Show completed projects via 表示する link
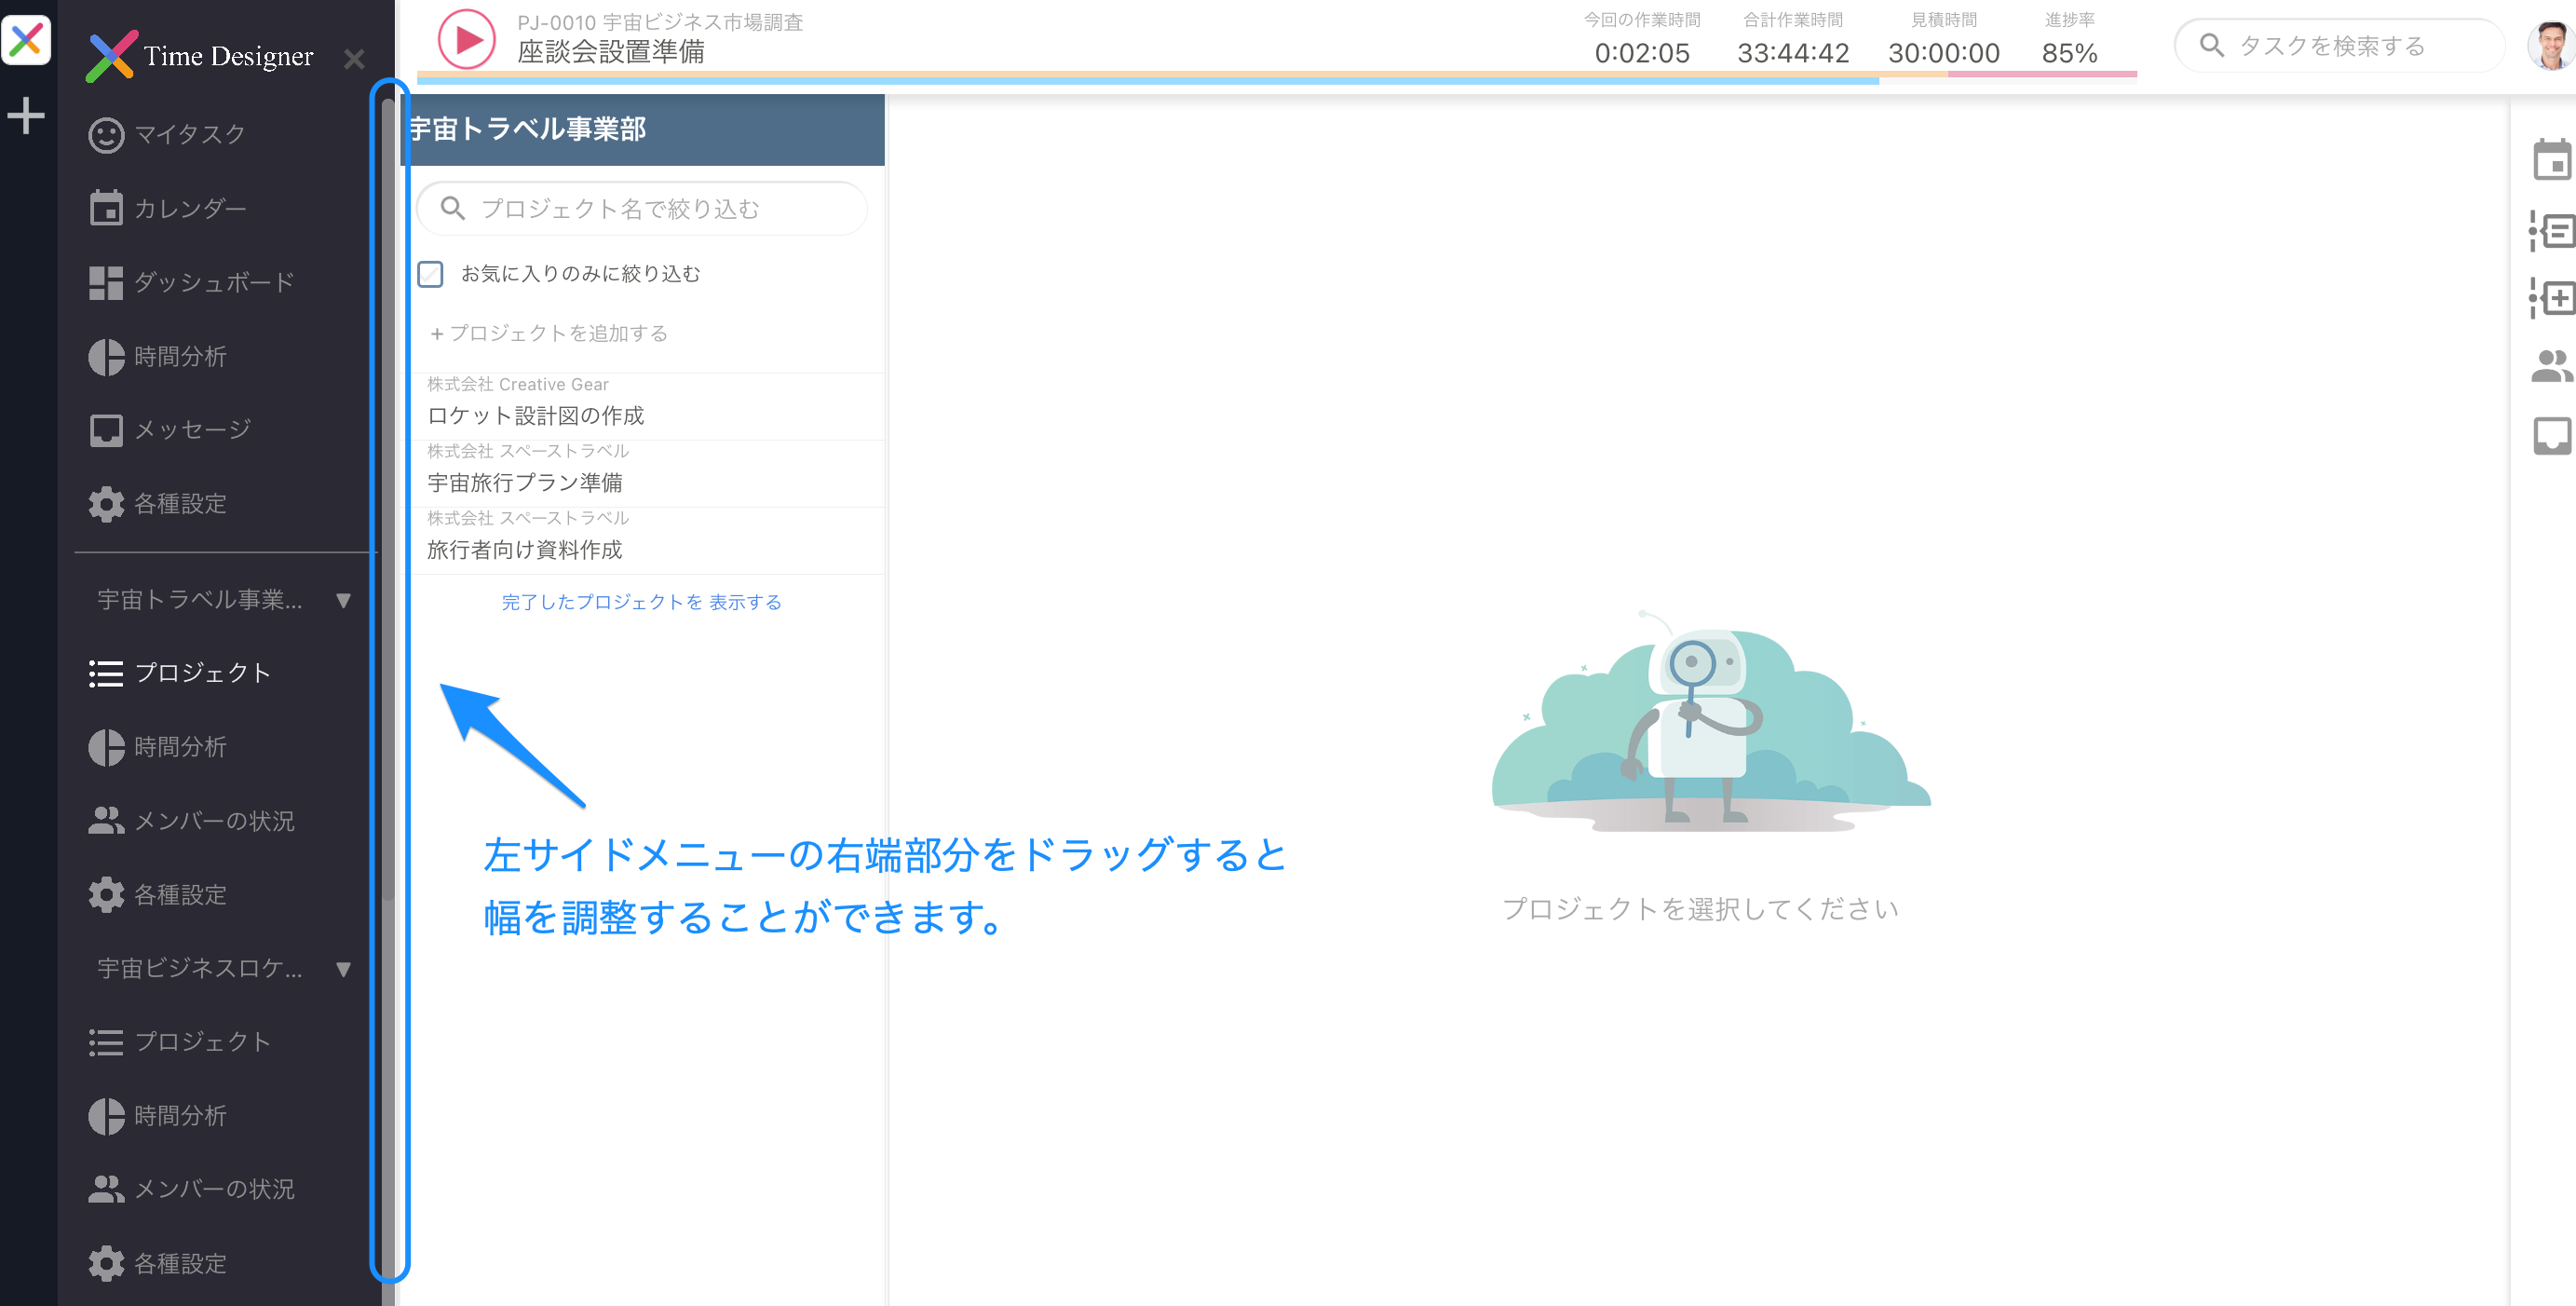The width and height of the screenshot is (2576, 1306). click(x=745, y=602)
